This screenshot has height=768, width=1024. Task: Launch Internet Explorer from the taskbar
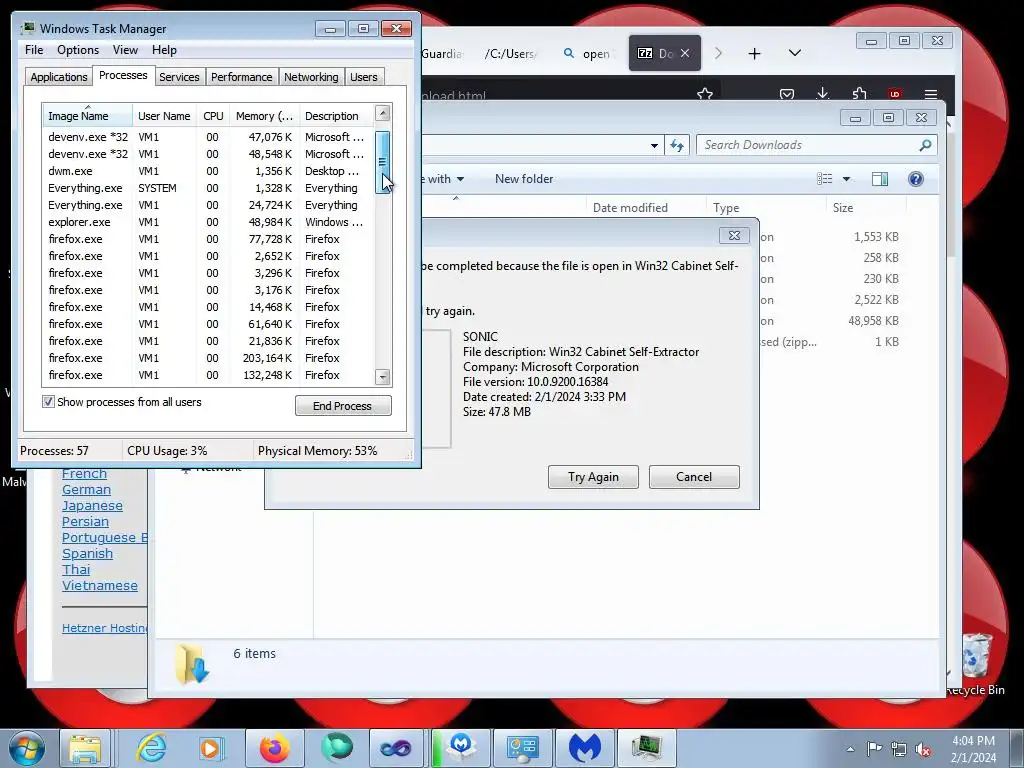point(151,748)
